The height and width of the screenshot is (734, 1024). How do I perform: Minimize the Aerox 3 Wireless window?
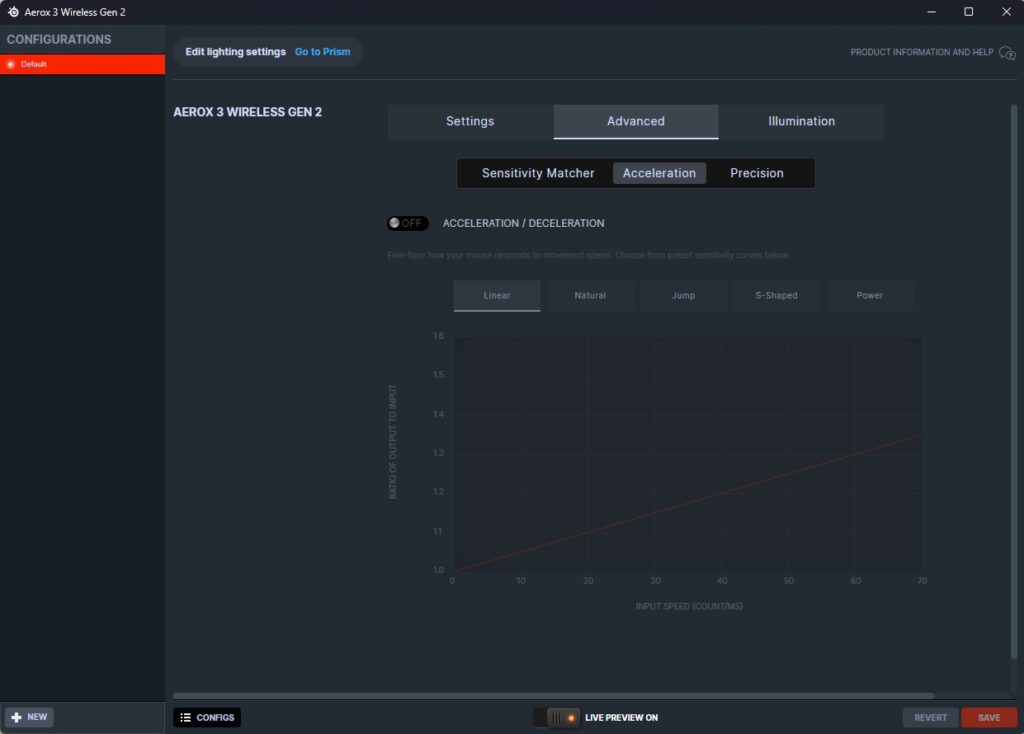(x=931, y=12)
